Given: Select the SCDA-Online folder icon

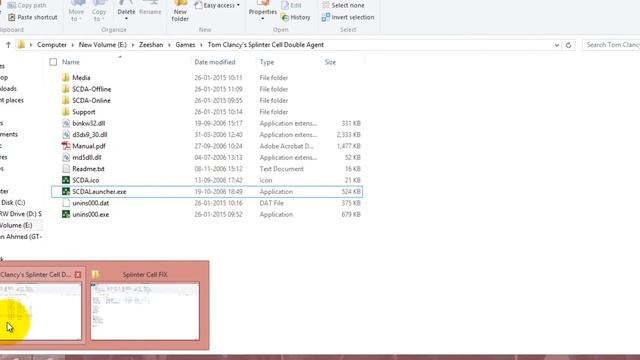Looking at the screenshot, I should click(x=66, y=100).
